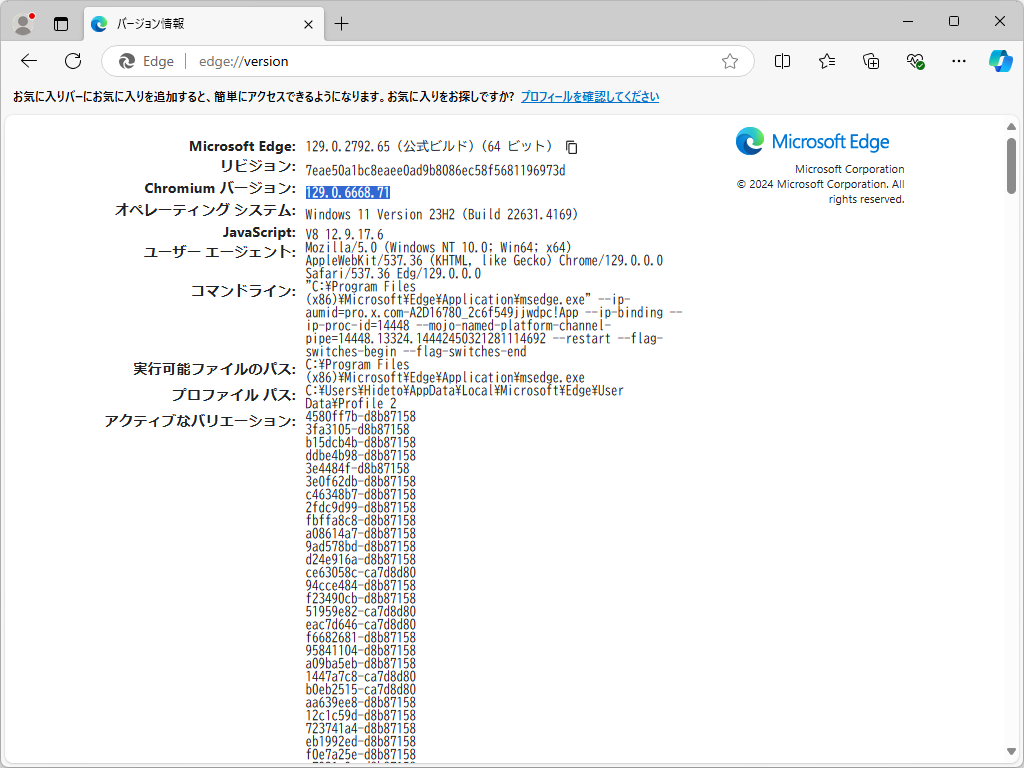1024x768 pixels.
Task: Open the Settings and more menu
Action: 958,61
